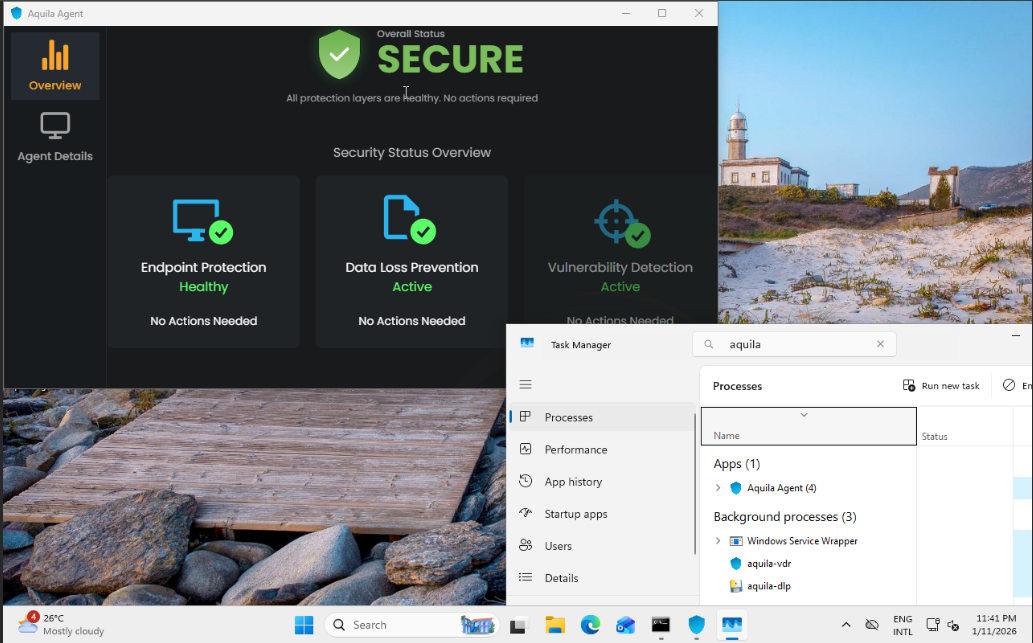
Task: Toggle the Task Manager hamburger navigation menu
Action: click(526, 384)
